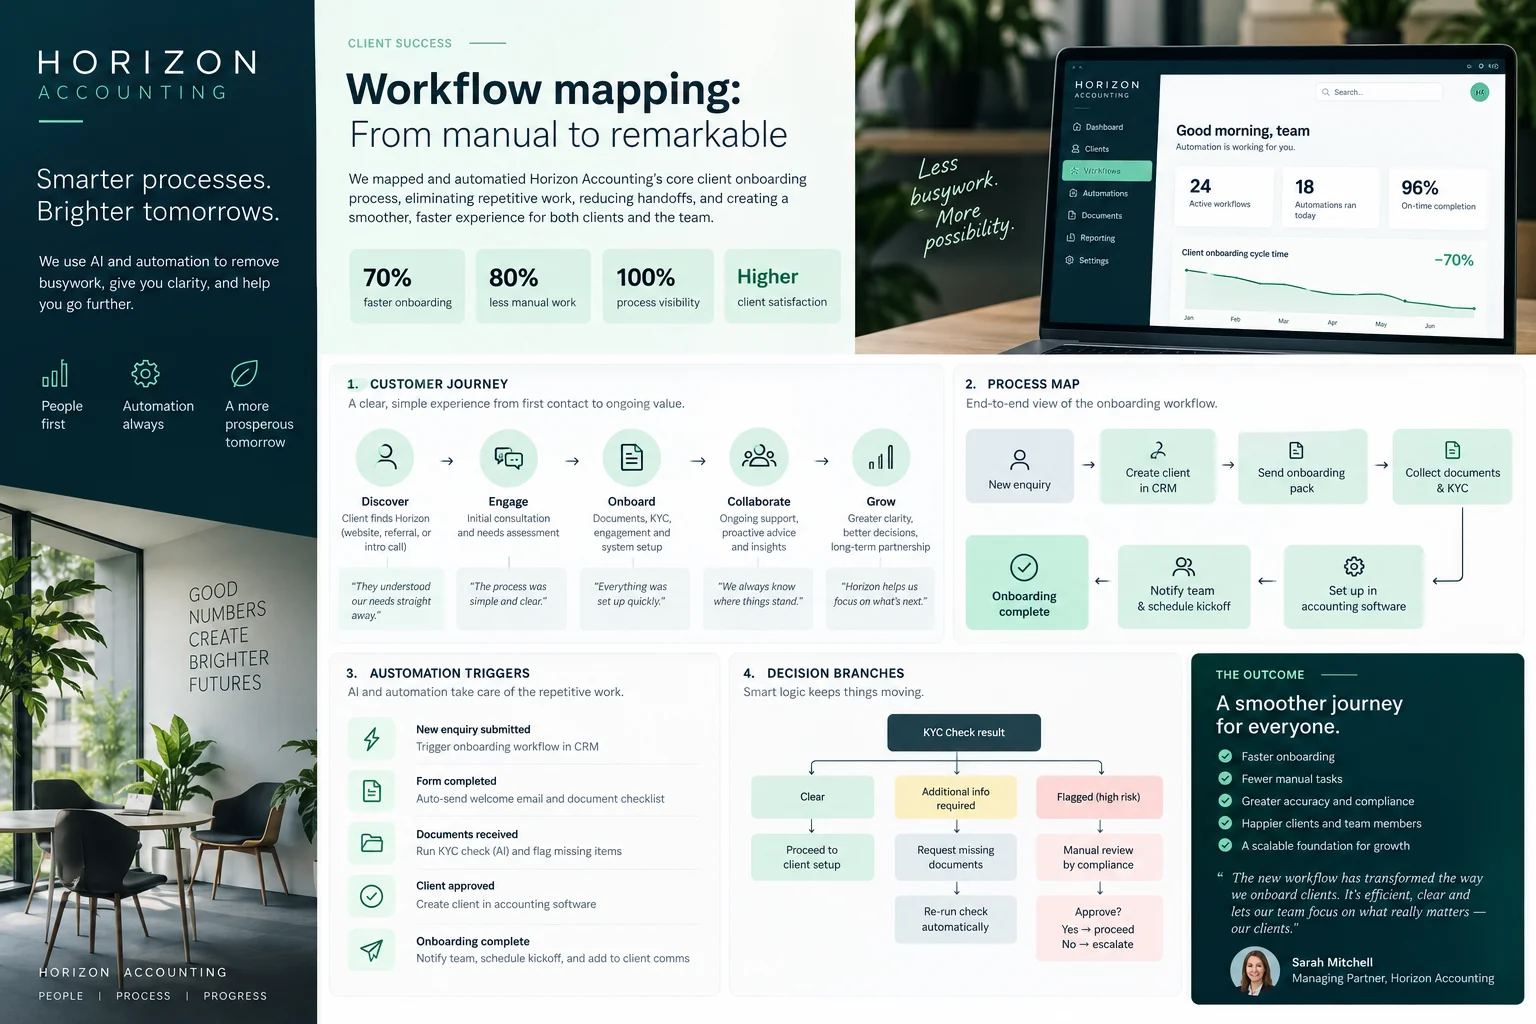Click the Greater accuracy and compliance check
1536x1024 pixels.
coord(1225,800)
